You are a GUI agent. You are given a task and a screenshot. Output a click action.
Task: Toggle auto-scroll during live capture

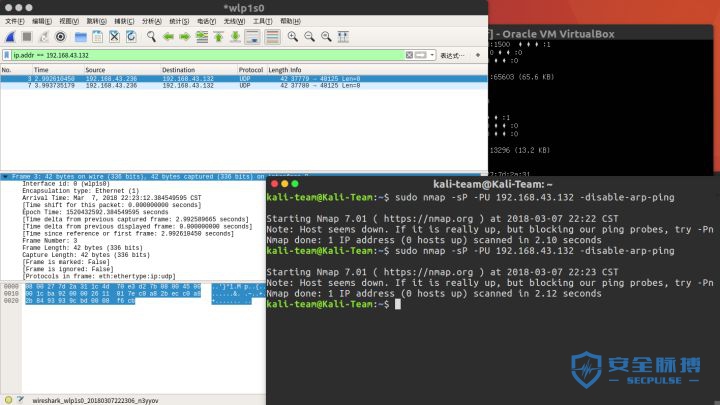point(253,37)
